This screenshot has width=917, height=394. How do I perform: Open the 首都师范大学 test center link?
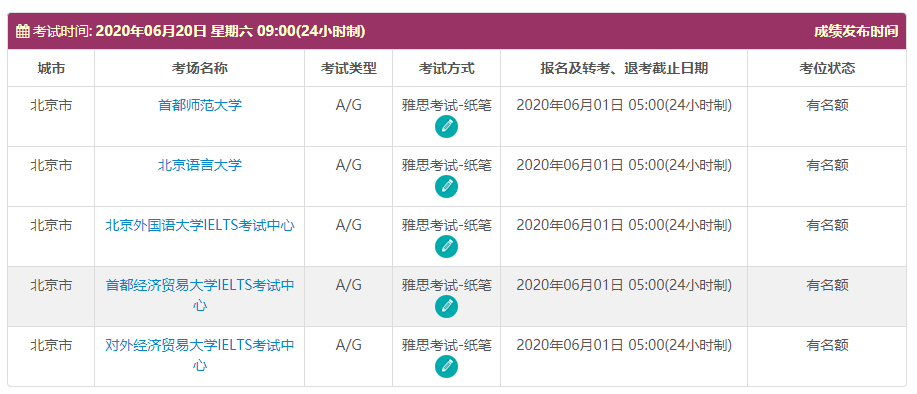200,106
